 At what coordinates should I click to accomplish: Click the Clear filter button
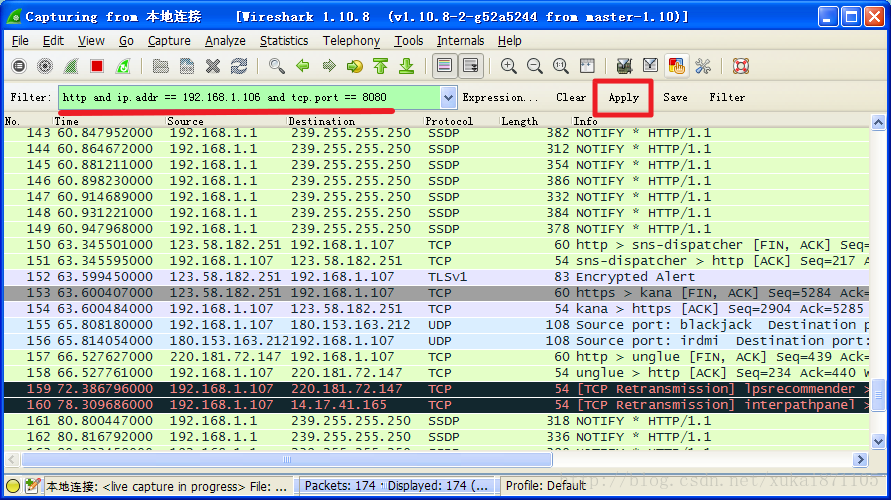(571, 98)
